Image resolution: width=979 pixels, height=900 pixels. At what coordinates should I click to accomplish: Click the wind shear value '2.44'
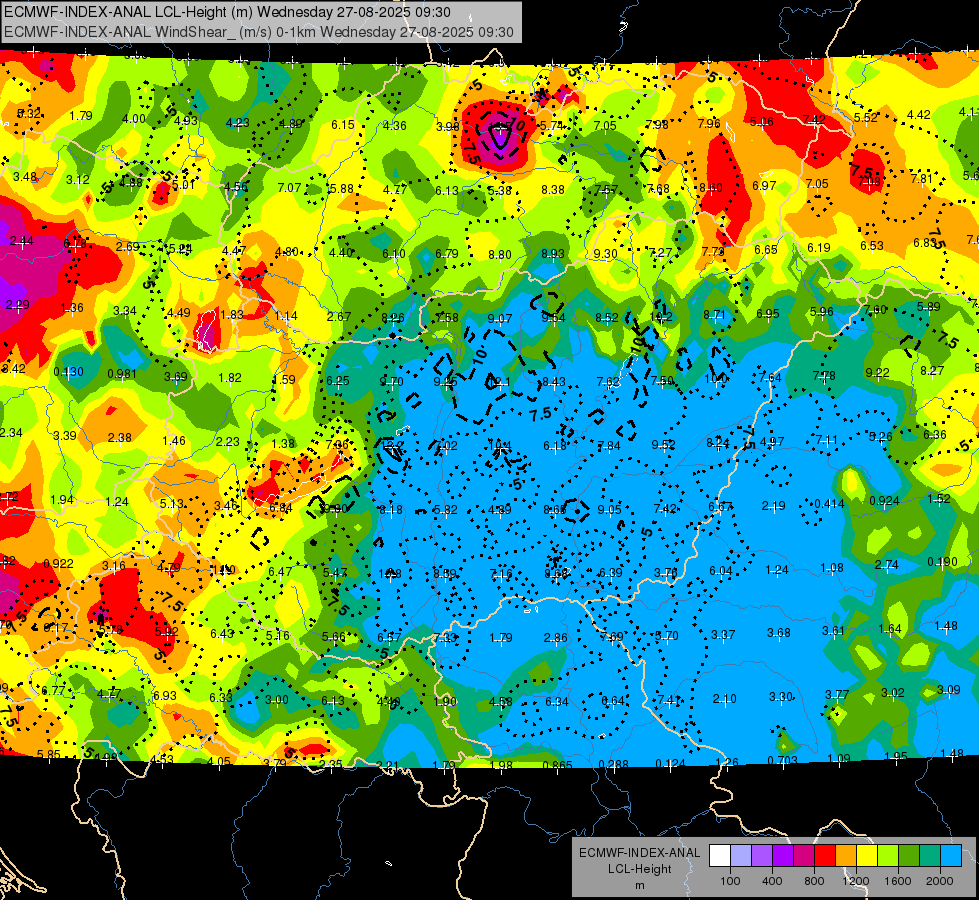click(x=21, y=240)
